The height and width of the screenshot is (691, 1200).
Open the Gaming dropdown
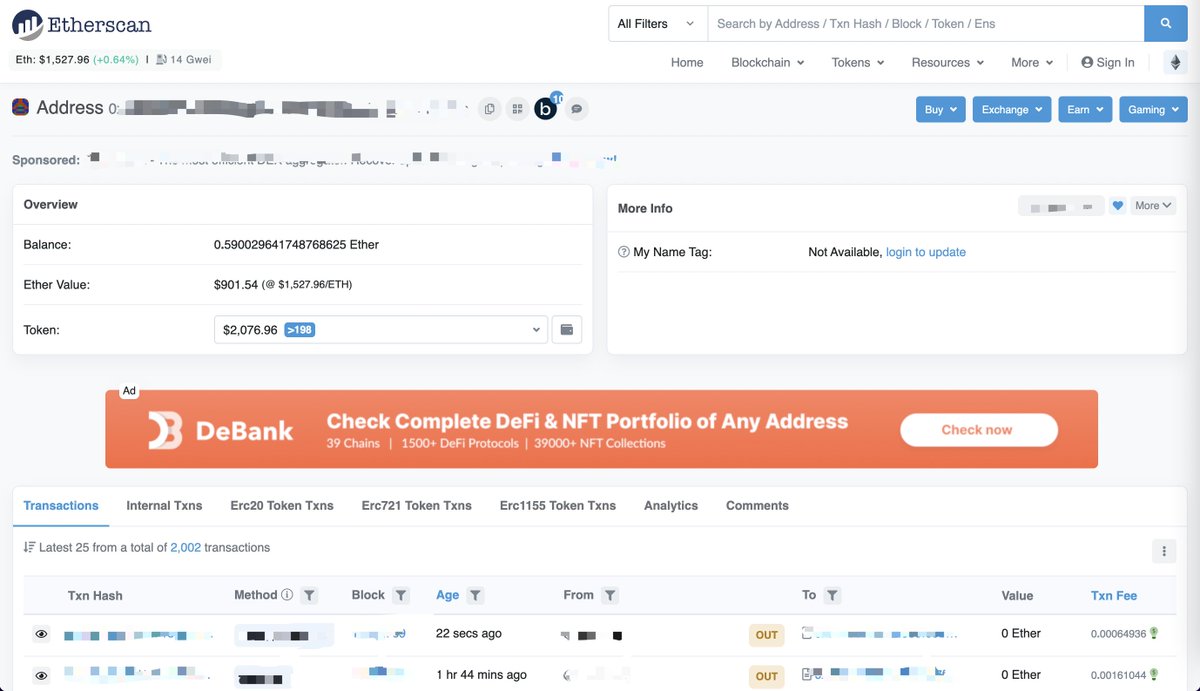coord(1153,109)
